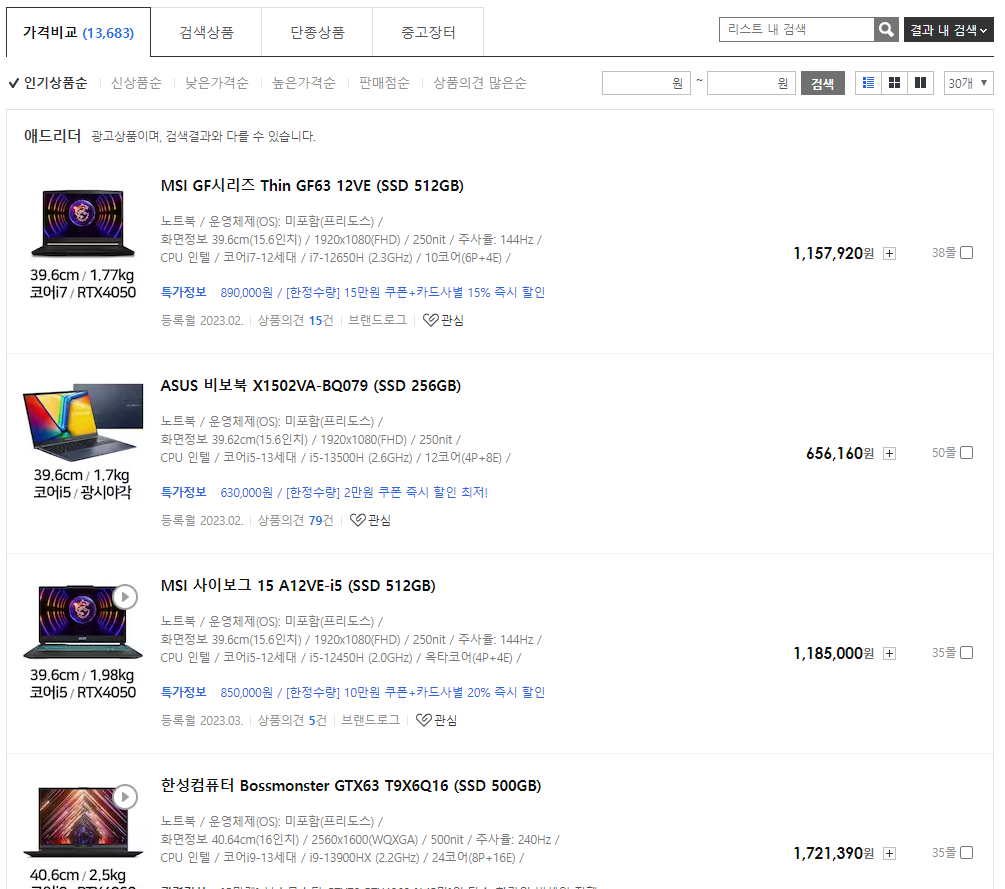Open 630,000원 special deal link
1005x889 pixels.
[x=354, y=492]
